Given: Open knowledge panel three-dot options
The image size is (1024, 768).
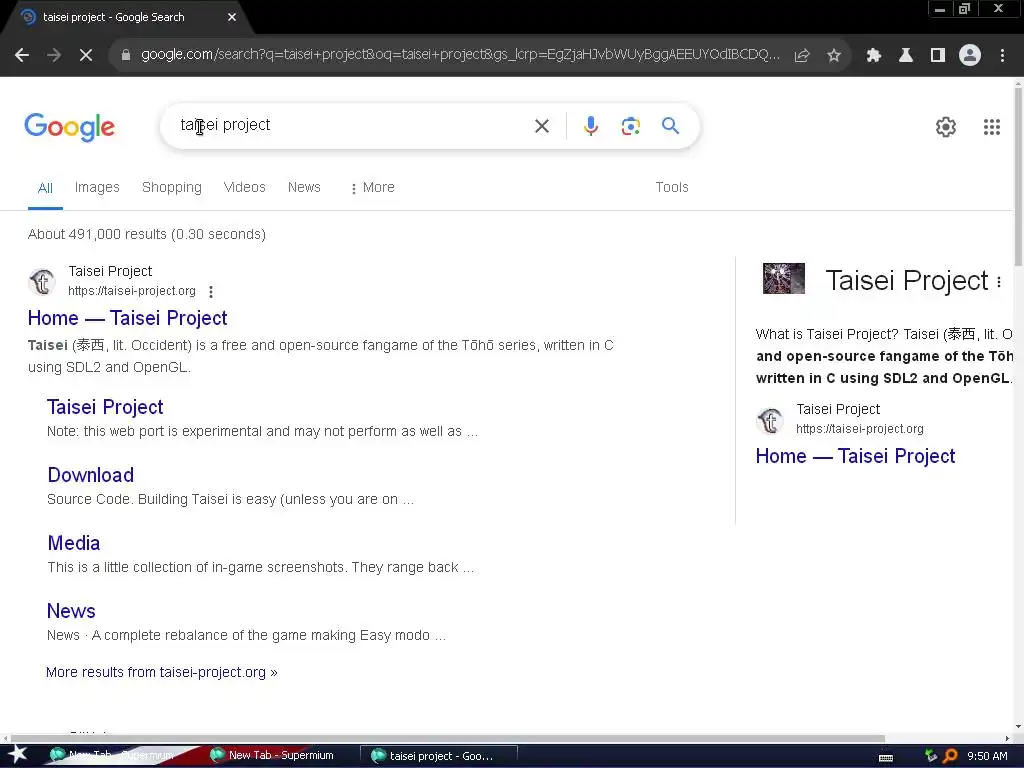Looking at the screenshot, I should tap(999, 282).
